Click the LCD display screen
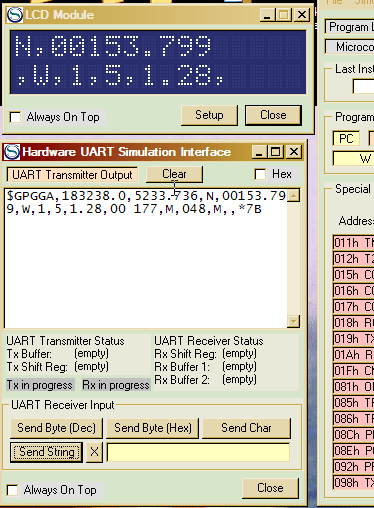 (158, 62)
